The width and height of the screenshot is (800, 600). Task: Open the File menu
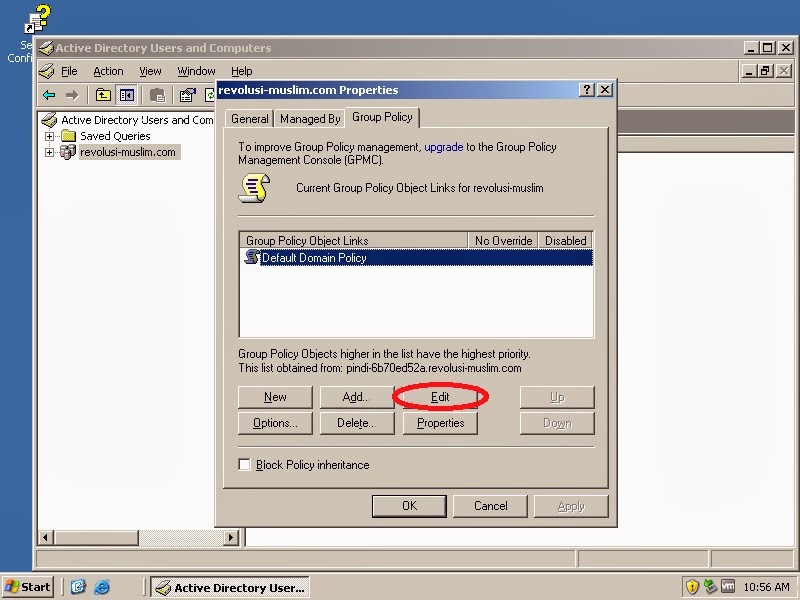[69, 71]
